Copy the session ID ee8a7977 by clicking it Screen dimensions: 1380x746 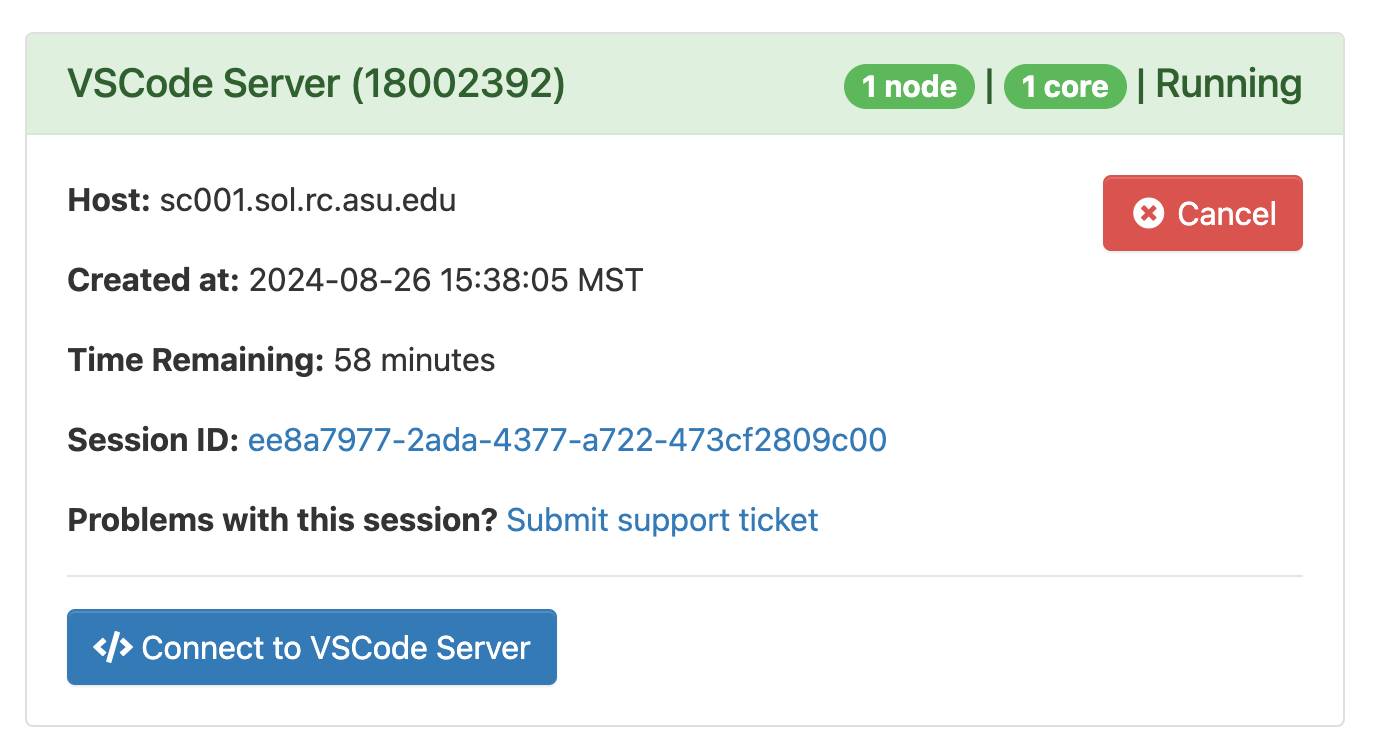[x=567, y=440]
